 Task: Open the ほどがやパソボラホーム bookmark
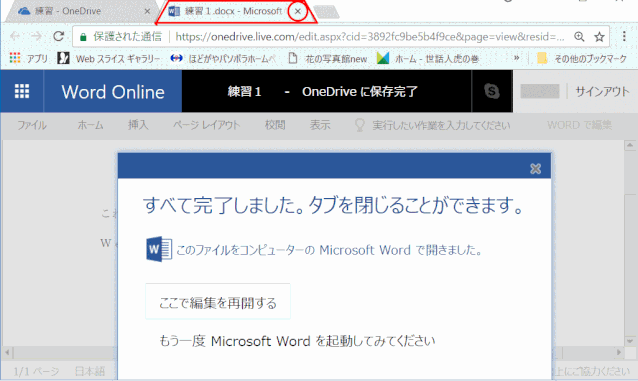[x=223, y=59]
